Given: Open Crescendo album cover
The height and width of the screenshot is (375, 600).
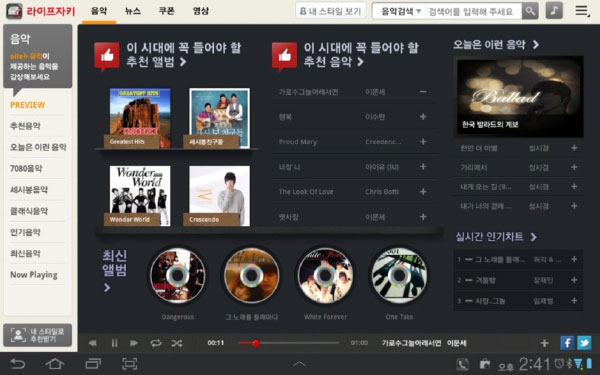Looking at the screenshot, I should click(219, 196).
